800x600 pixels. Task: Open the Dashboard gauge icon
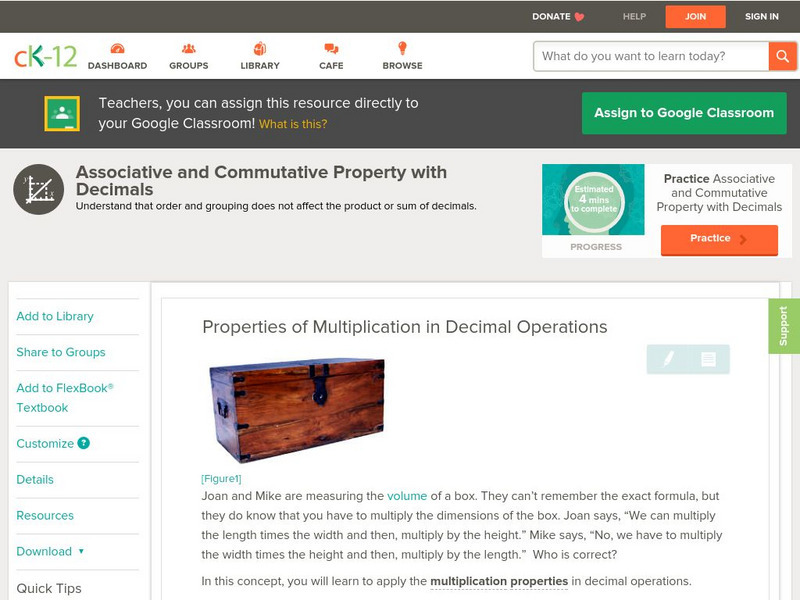[x=117, y=48]
